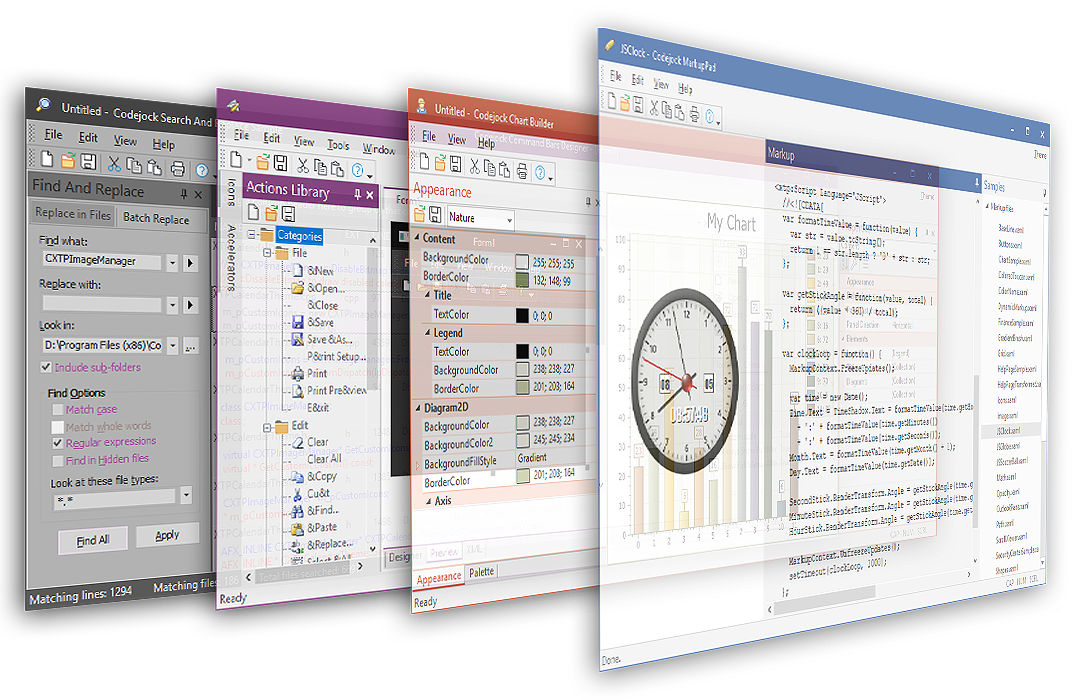Image resolution: width=1075 pixels, height=700 pixels.
Task: Toggle Match whole words checkbox
Action: (58, 426)
